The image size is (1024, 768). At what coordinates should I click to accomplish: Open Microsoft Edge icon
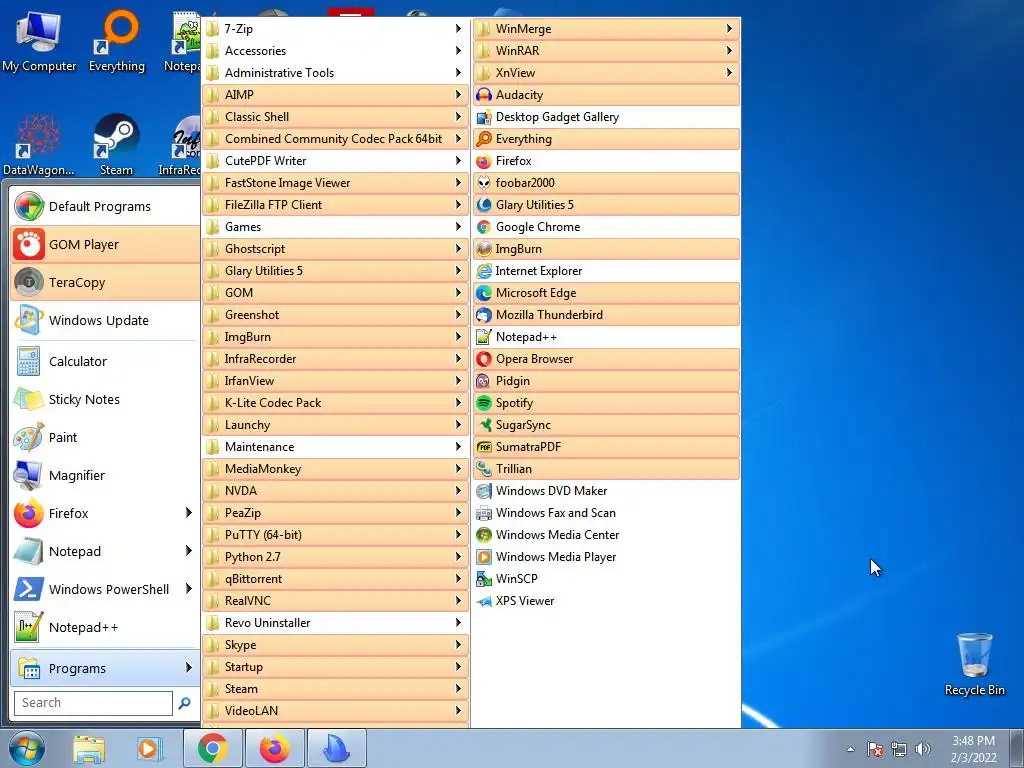pyautogui.click(x=484, y=293)
